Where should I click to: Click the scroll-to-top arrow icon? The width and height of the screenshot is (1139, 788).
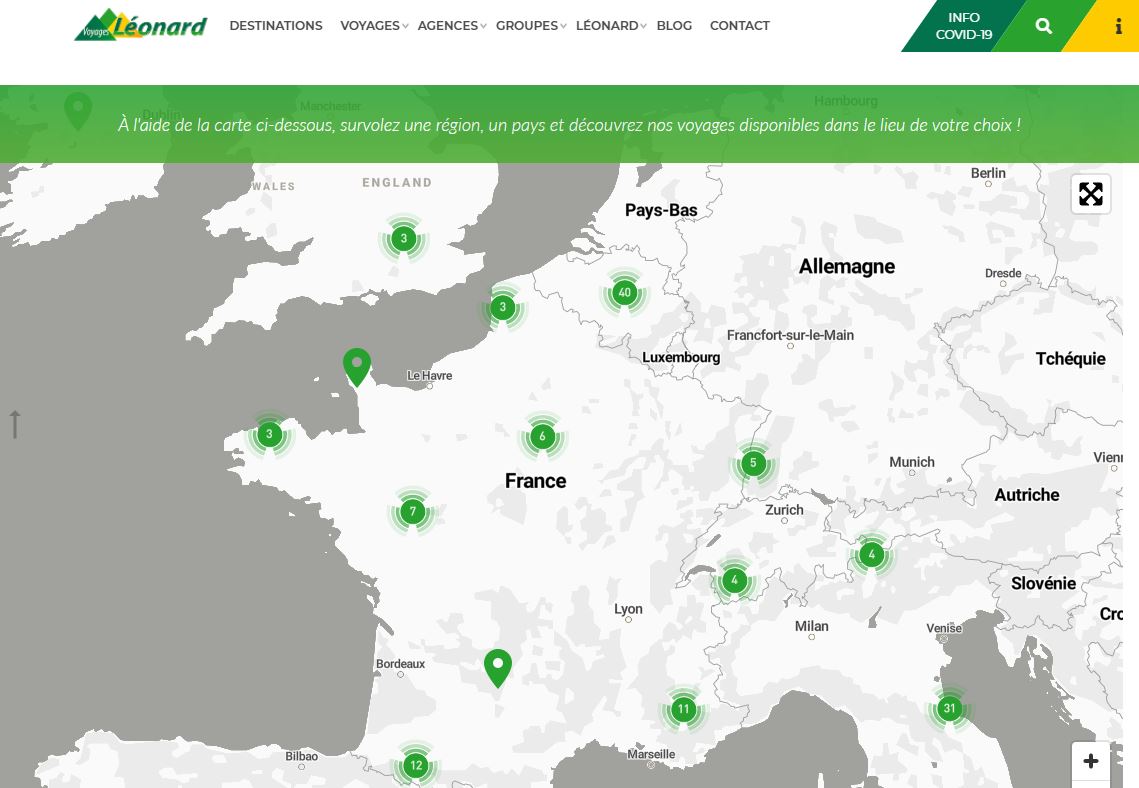[x=15, y=424]
